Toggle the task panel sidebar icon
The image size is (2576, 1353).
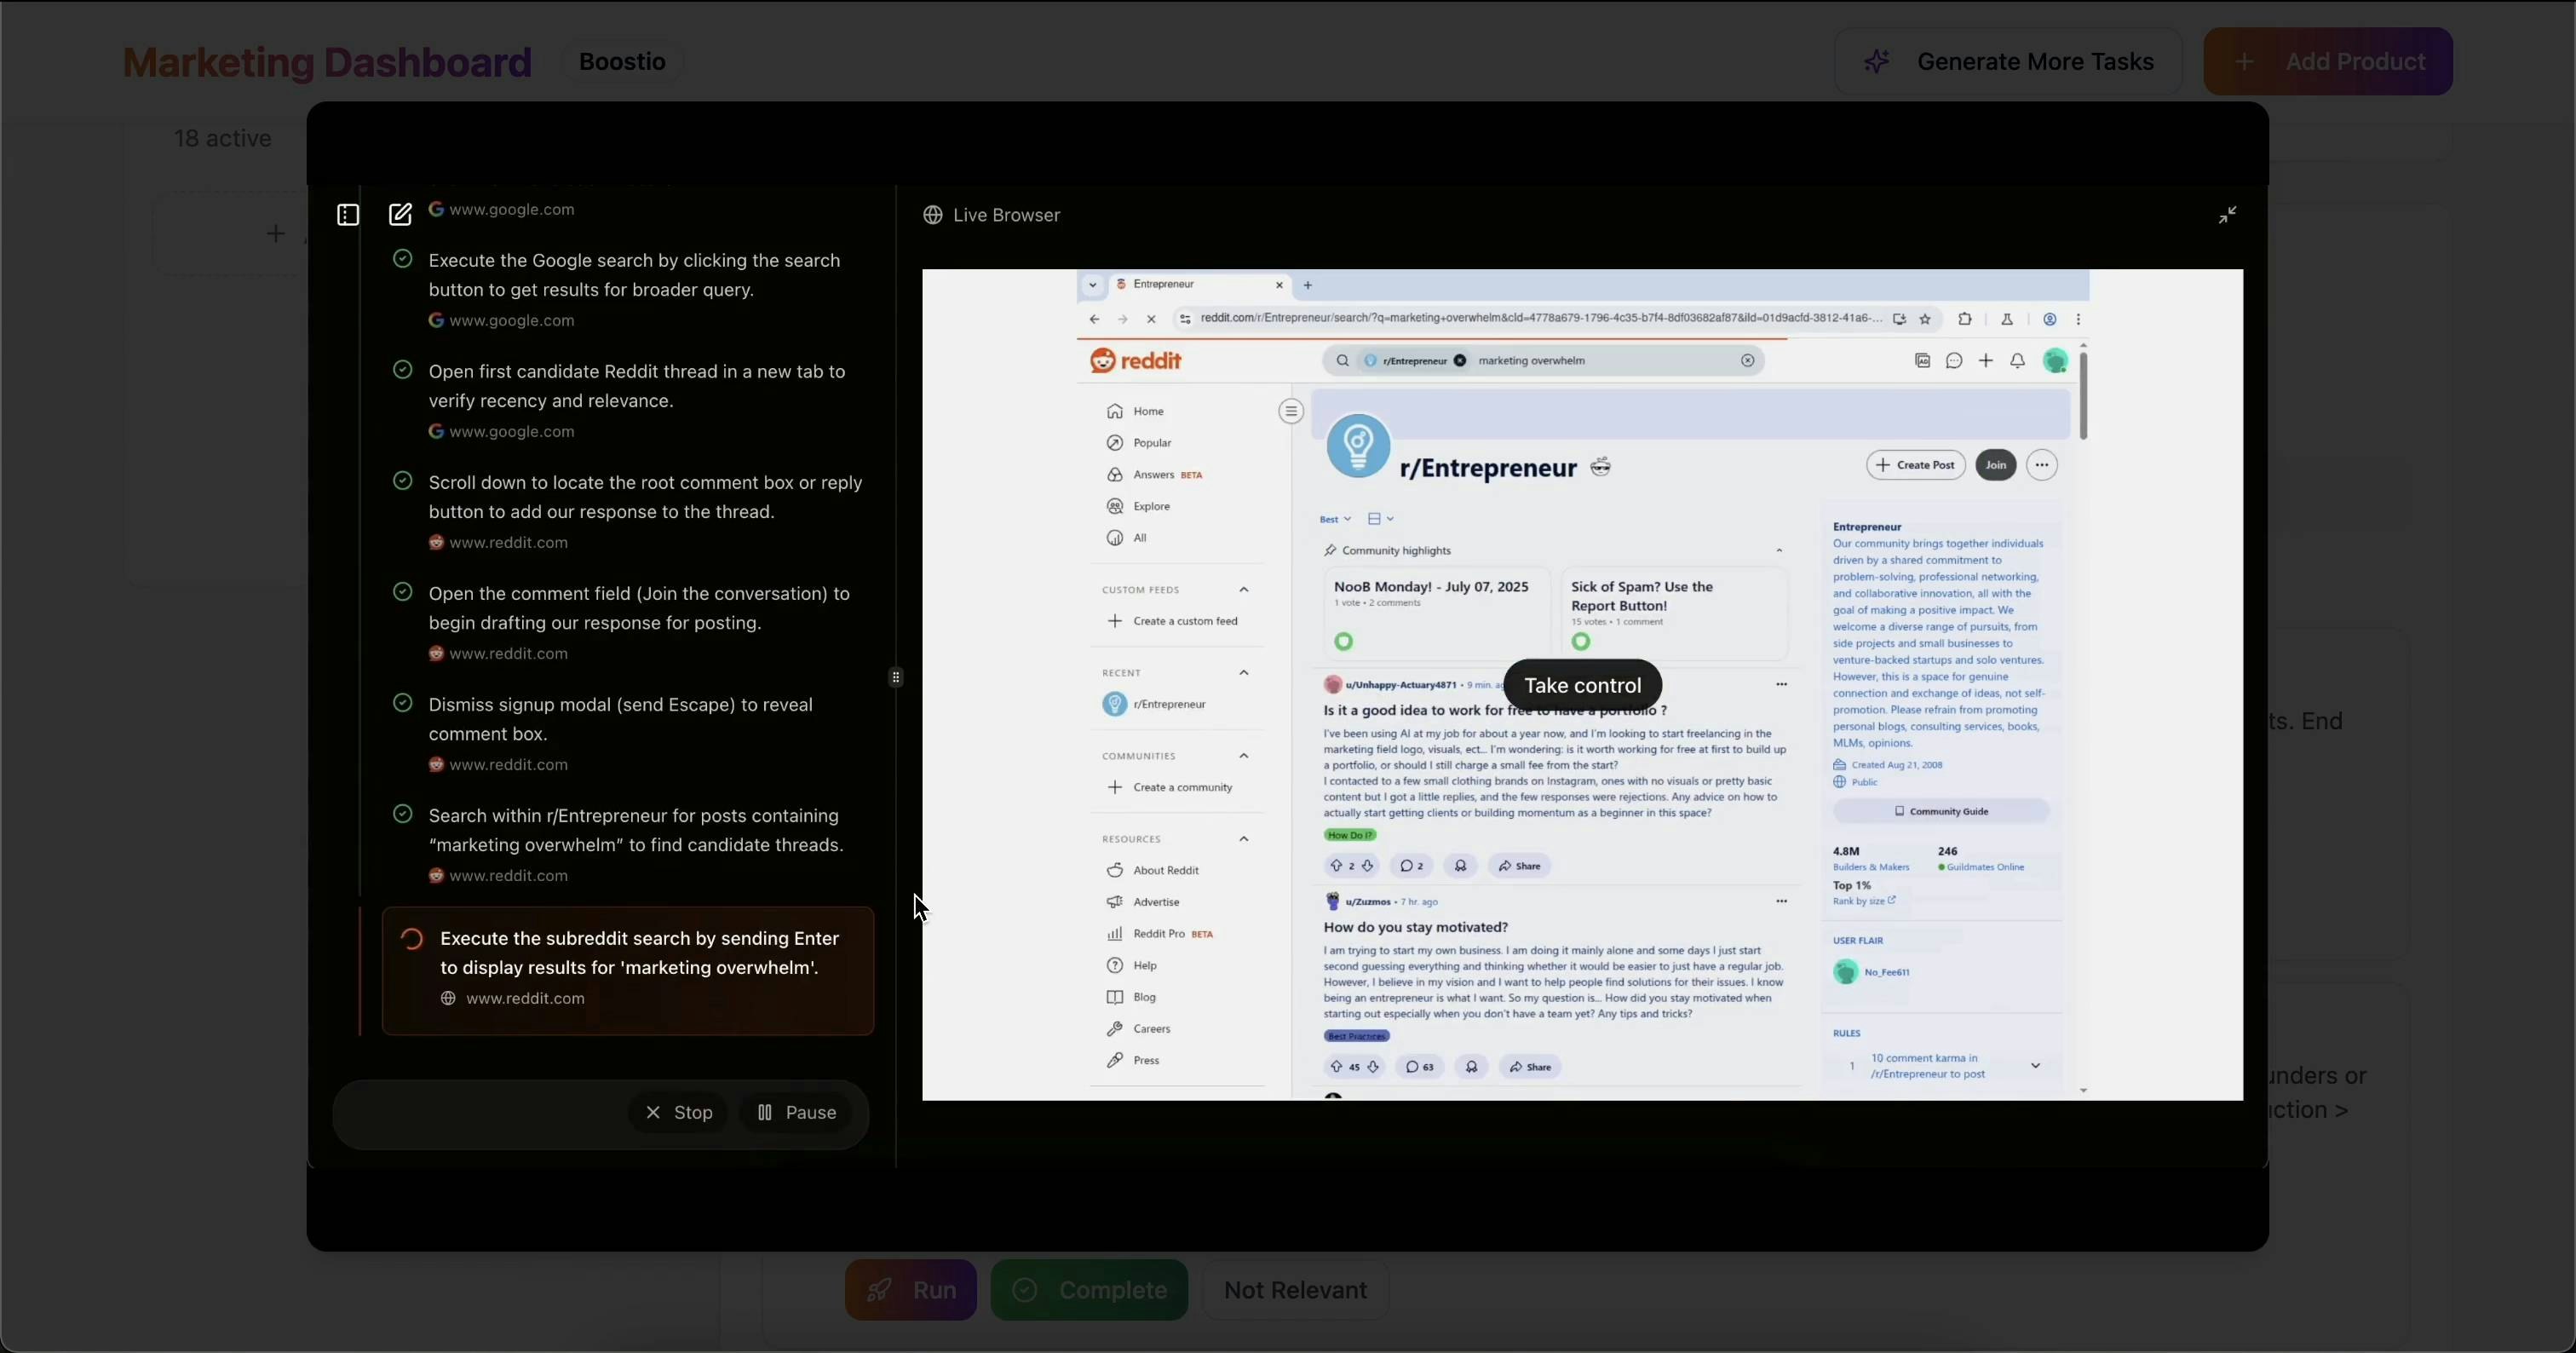(x=348, y=215)
